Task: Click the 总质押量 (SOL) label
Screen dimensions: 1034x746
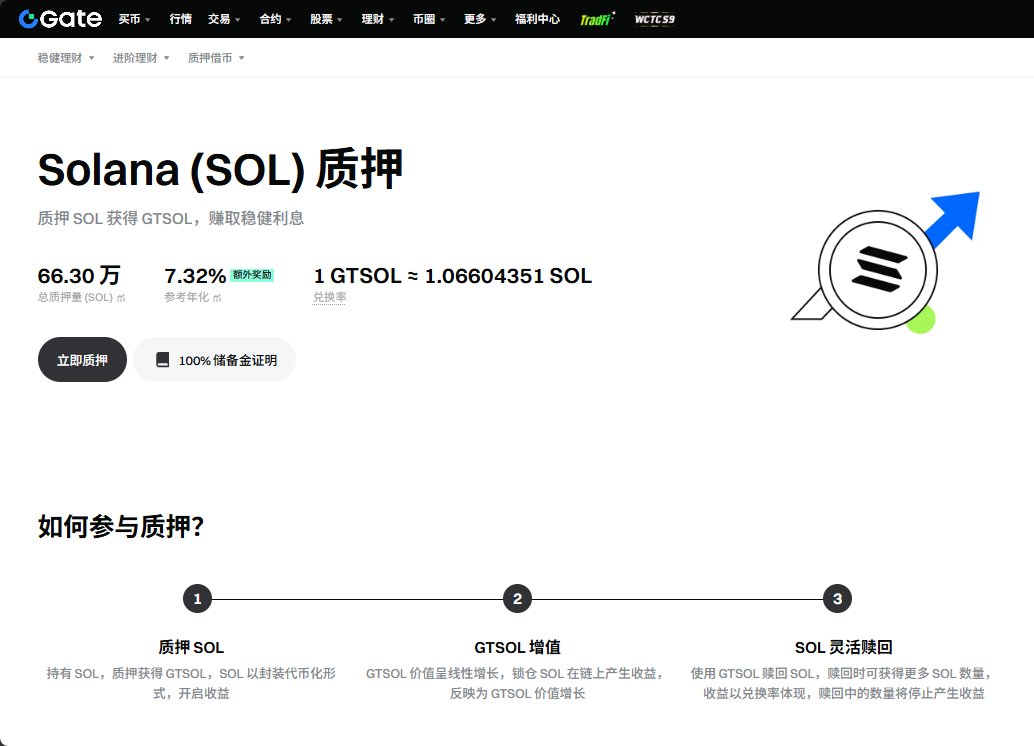Action: tap(75, 297)
